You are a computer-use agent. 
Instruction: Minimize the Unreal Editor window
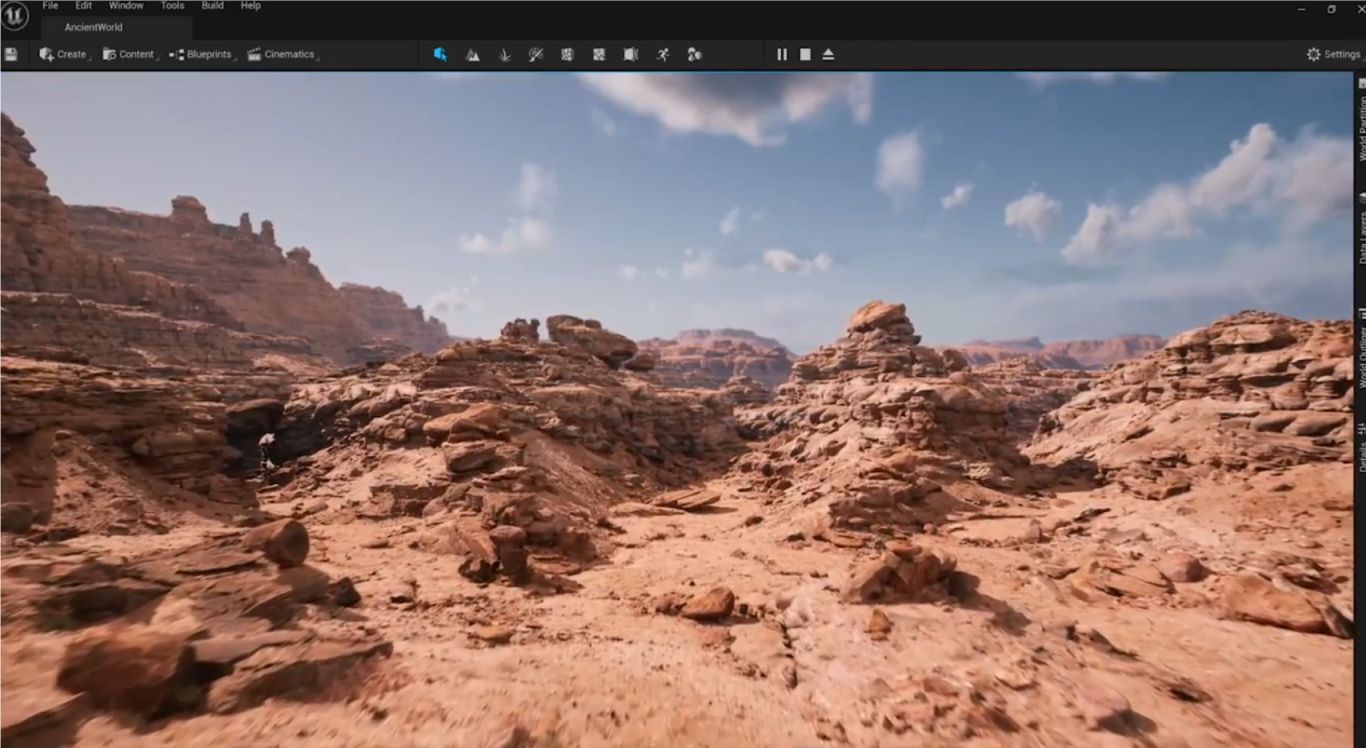[x=1301, y=9]
